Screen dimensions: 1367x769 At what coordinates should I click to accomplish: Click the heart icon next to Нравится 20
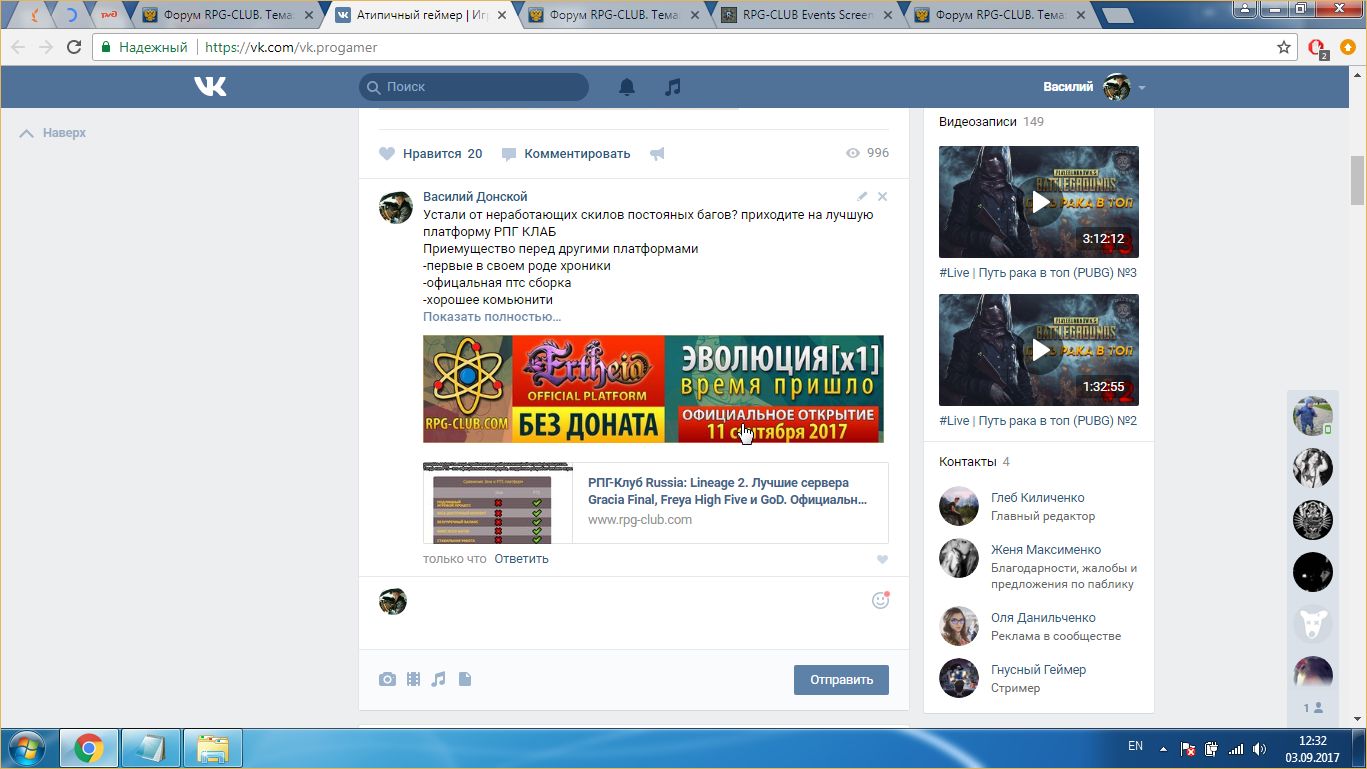click(387, 154)
